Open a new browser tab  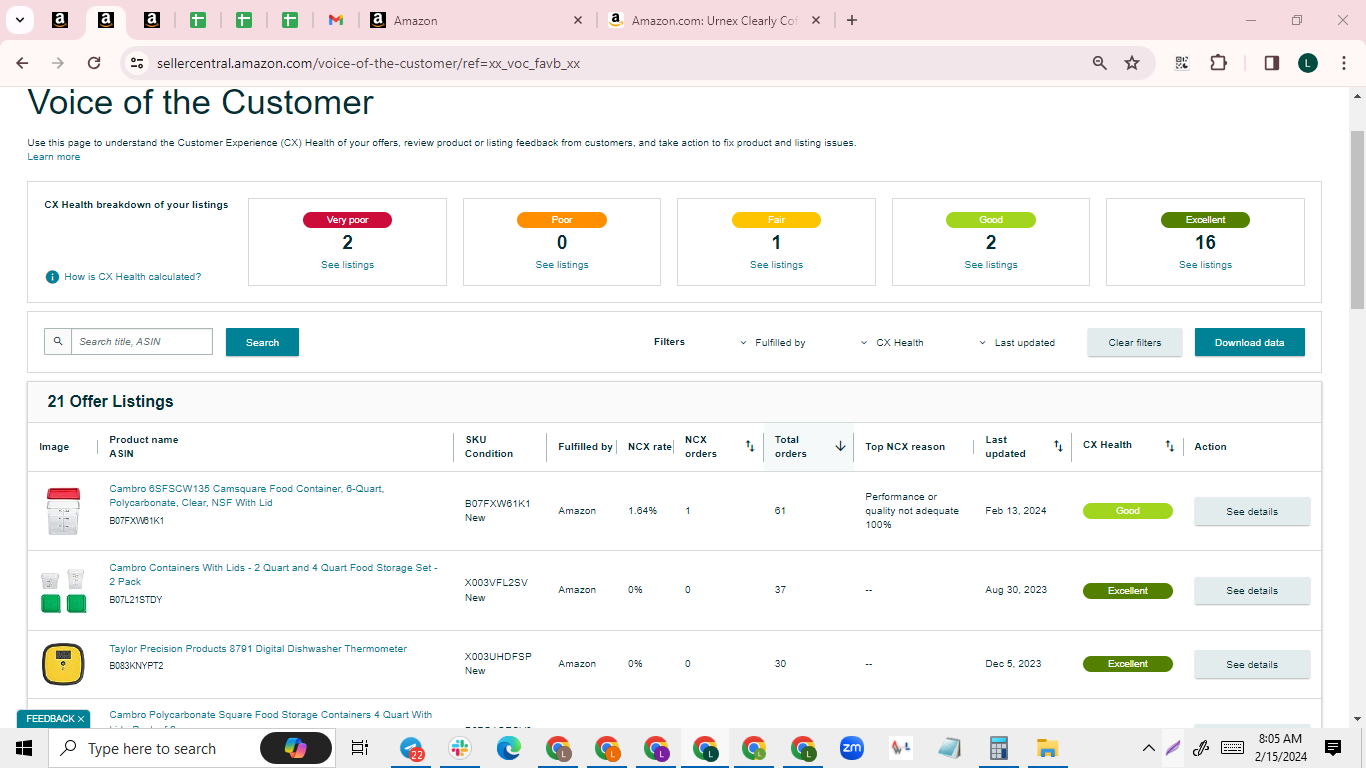[852, 20]
